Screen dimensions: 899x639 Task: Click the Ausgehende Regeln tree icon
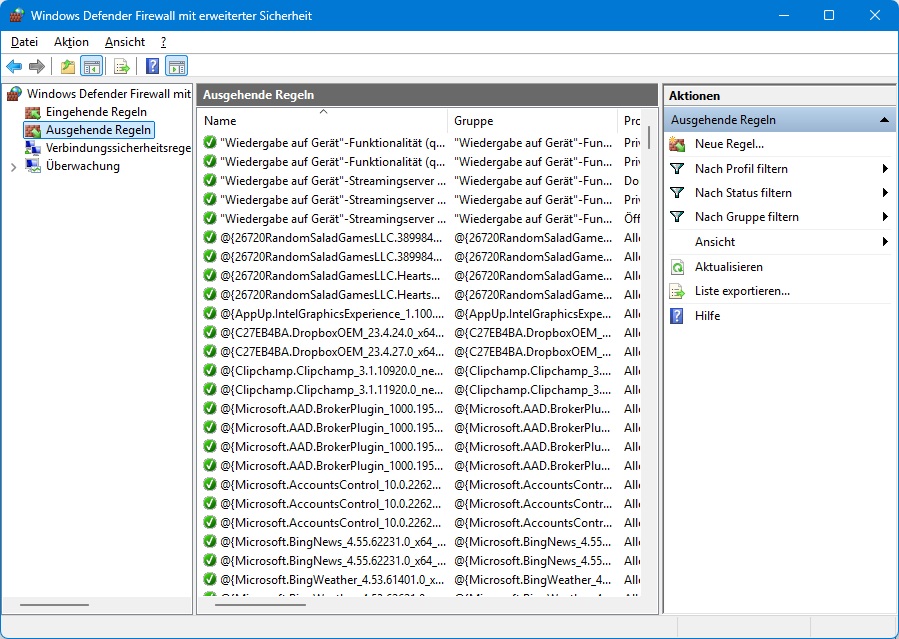pos(33,130)
